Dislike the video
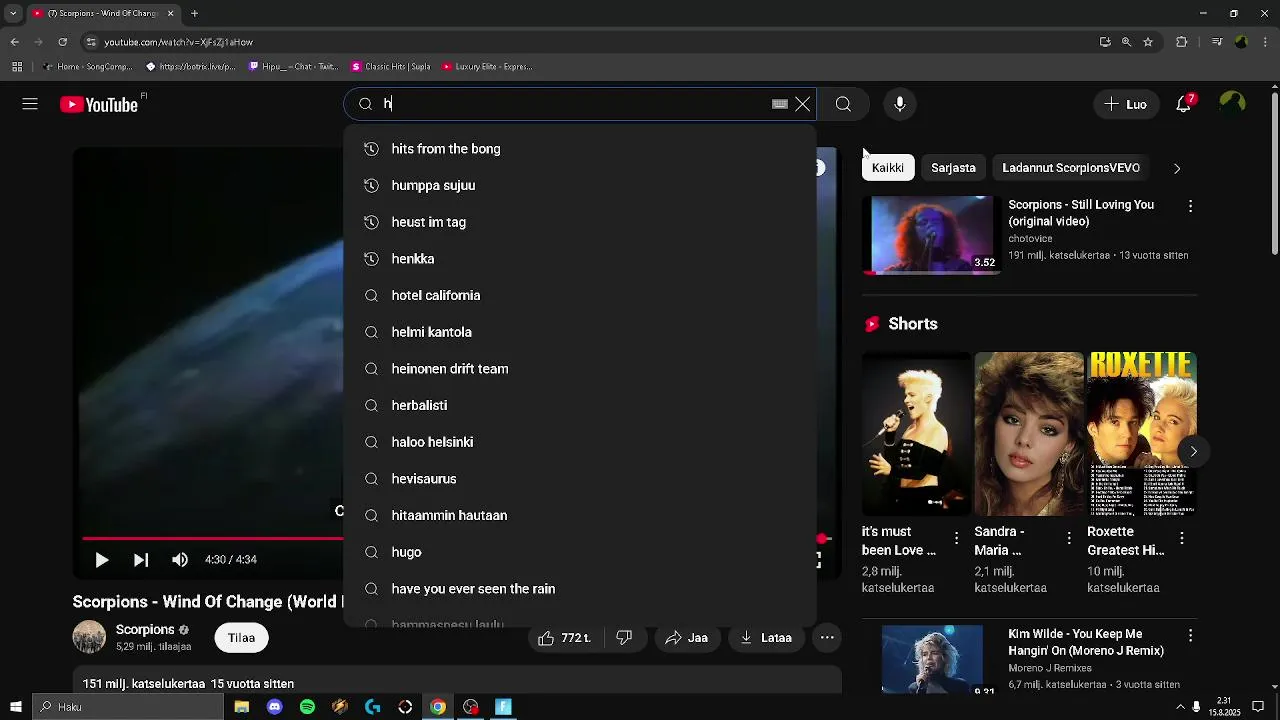This screenshot has width=1280, height=720. [624, 638]
